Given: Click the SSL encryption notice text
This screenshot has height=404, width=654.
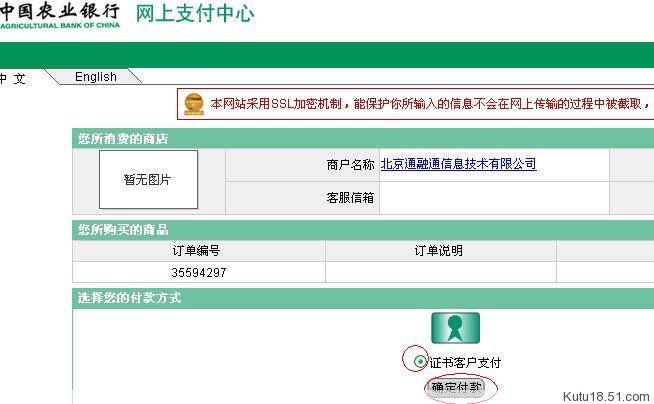Looking at the screenshot, I should pos(430,103).
